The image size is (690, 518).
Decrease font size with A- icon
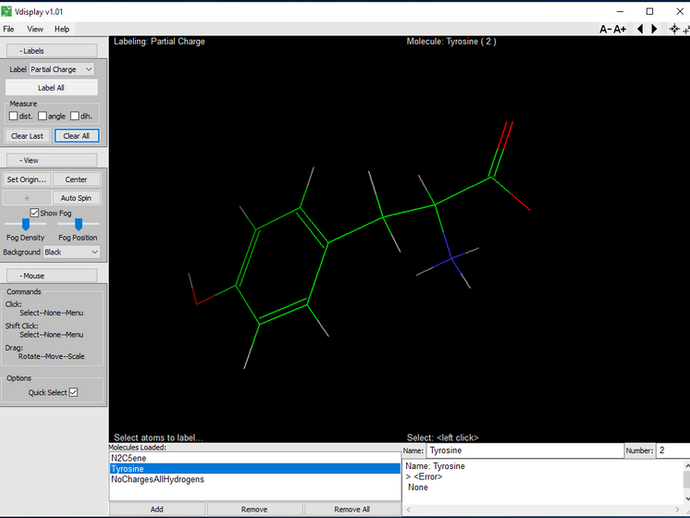tap(606, 29)
